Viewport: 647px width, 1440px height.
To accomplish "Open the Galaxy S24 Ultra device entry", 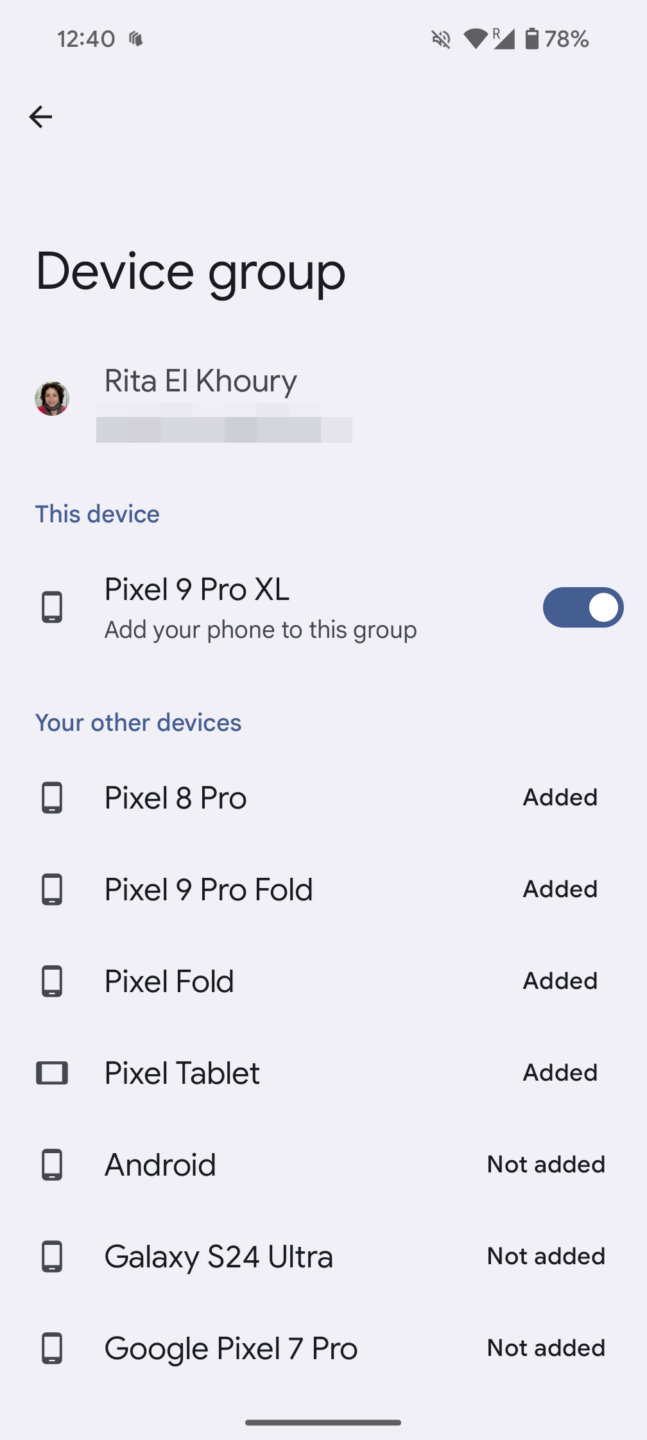I will 218,1256.
